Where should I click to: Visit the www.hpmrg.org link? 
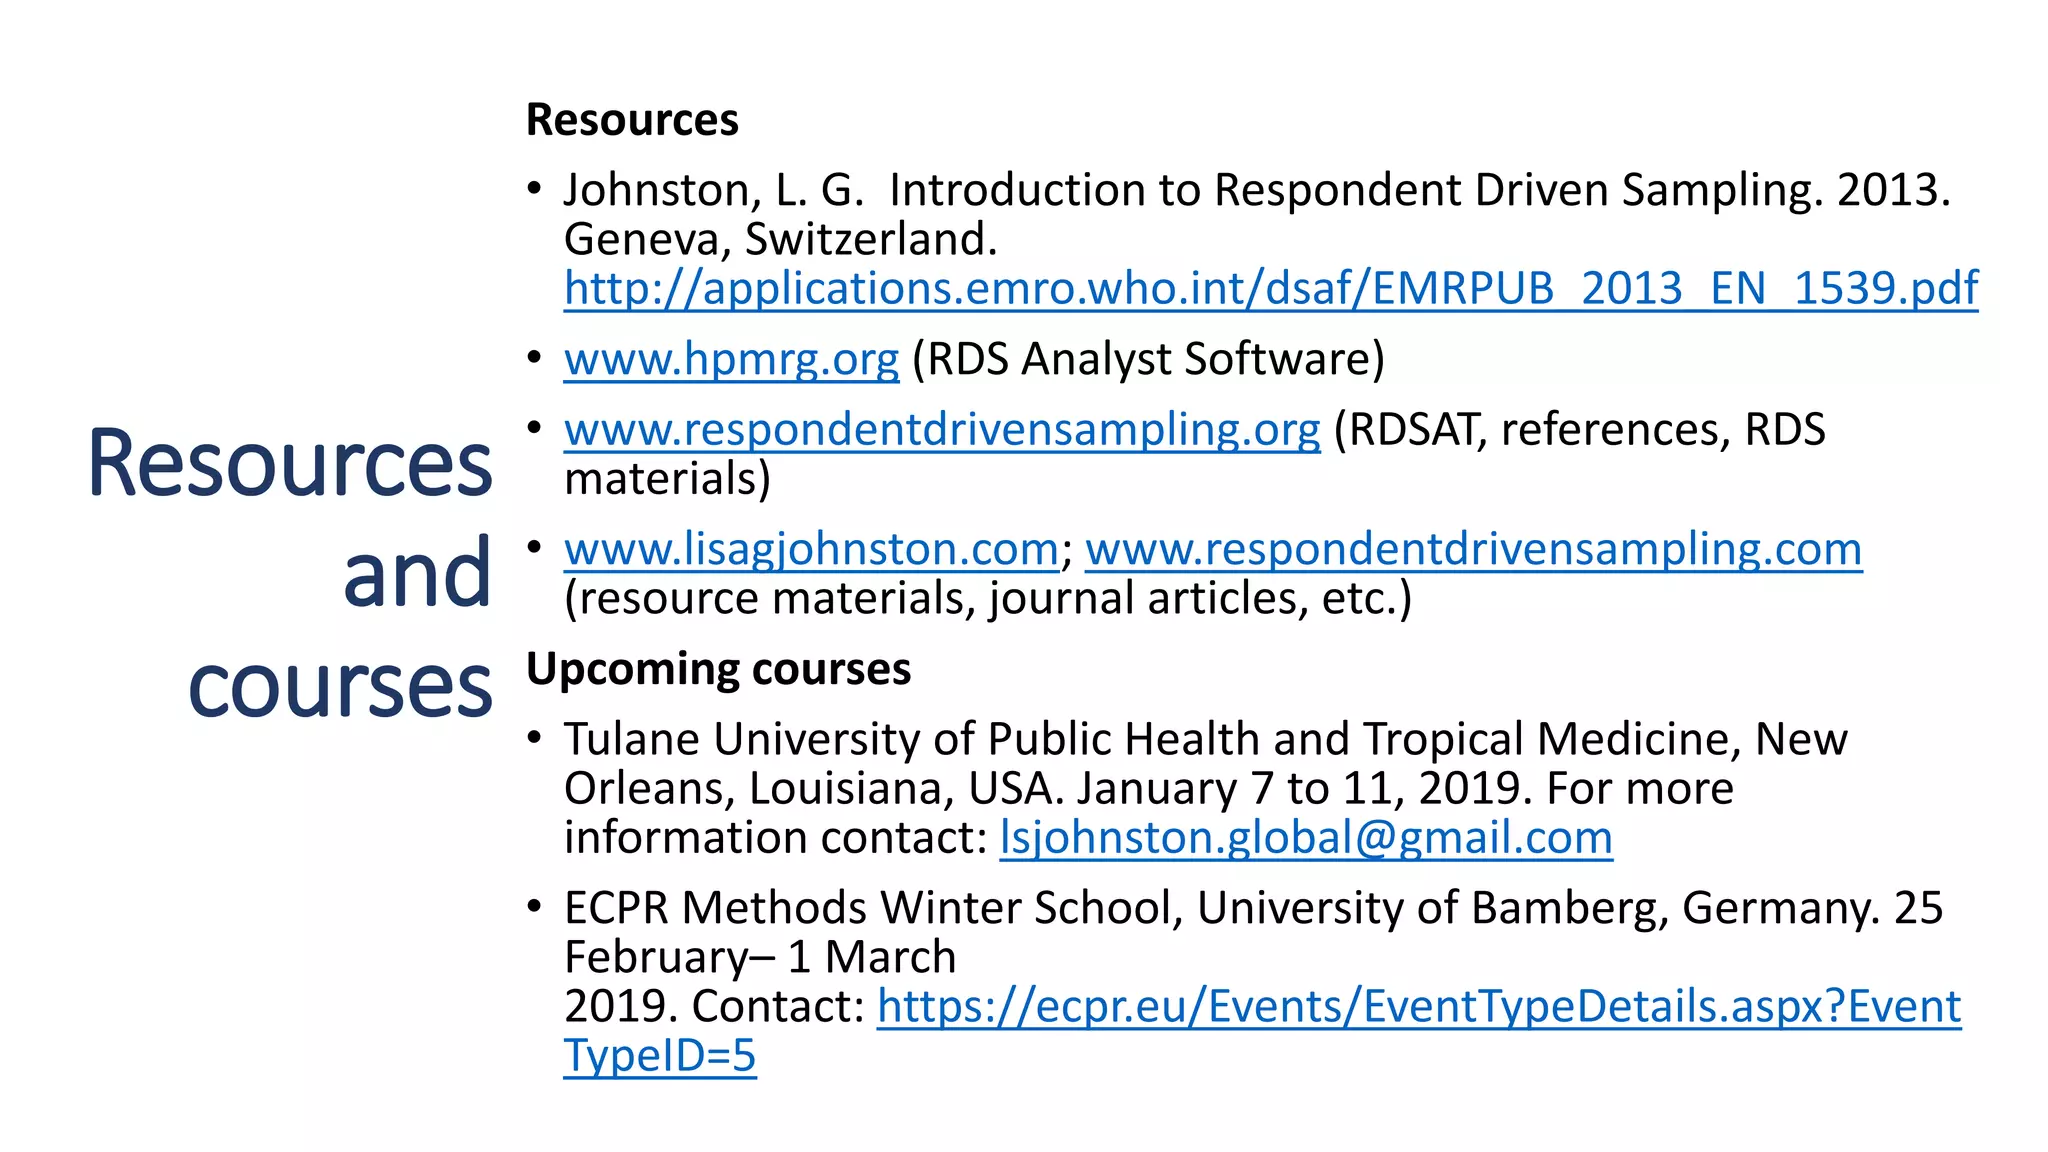tap(731, 359)
